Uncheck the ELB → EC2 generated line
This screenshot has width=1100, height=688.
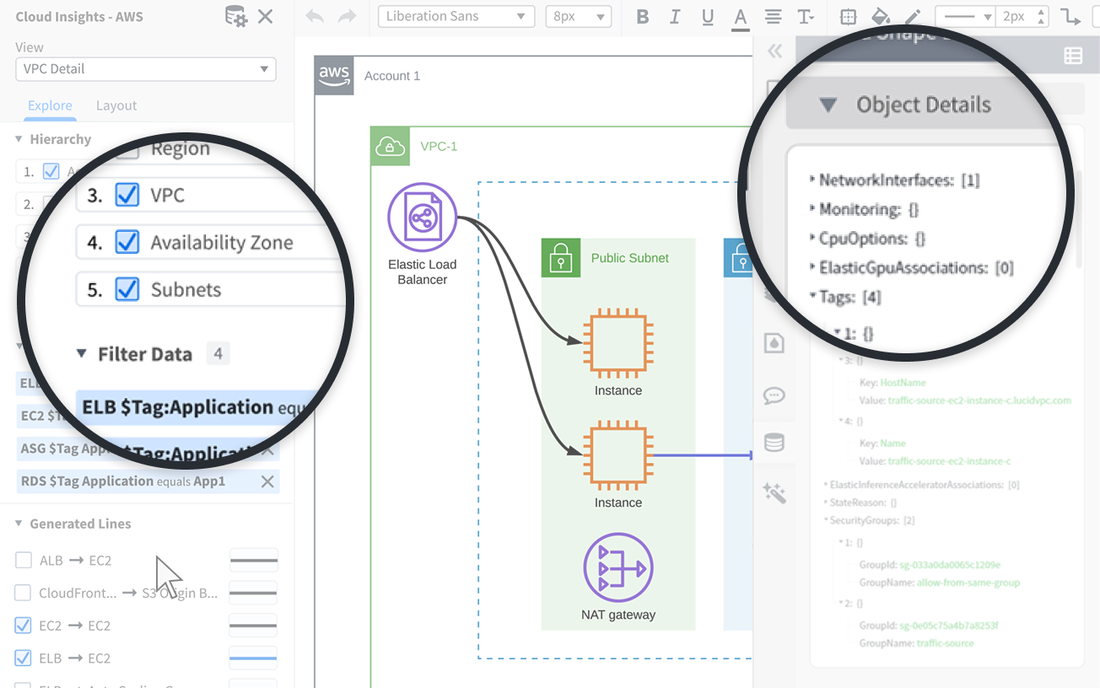pos(23,658)
